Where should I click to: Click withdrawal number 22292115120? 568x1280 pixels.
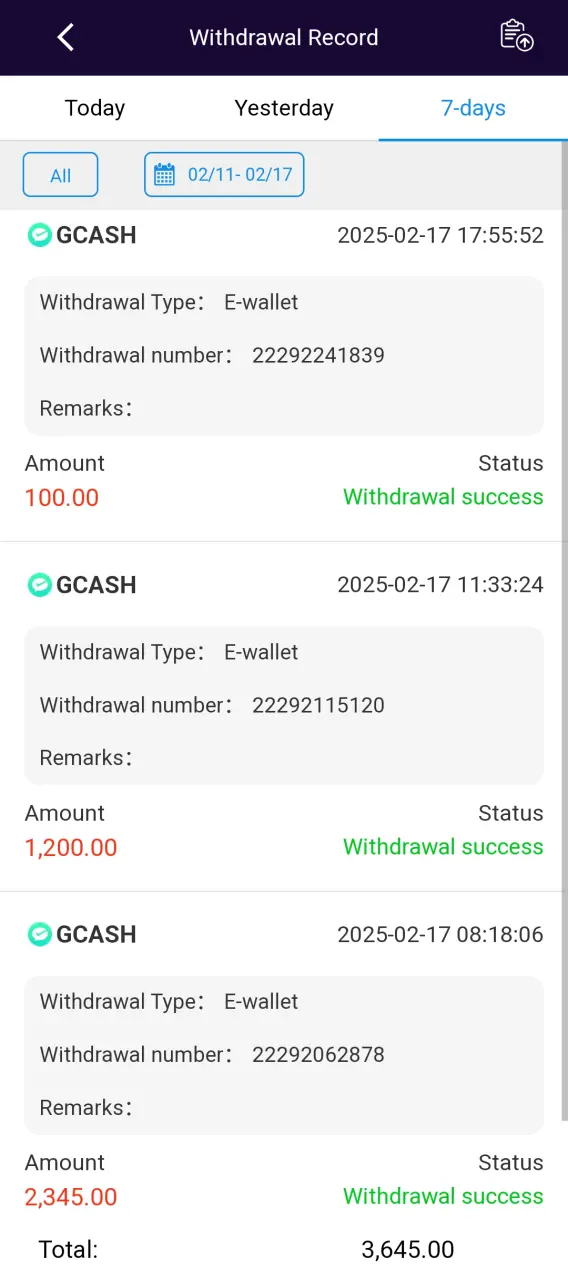coord(318,705)
